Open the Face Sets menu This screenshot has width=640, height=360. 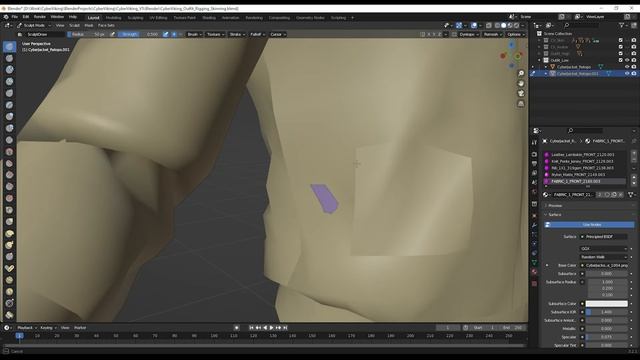pos(106,25)
